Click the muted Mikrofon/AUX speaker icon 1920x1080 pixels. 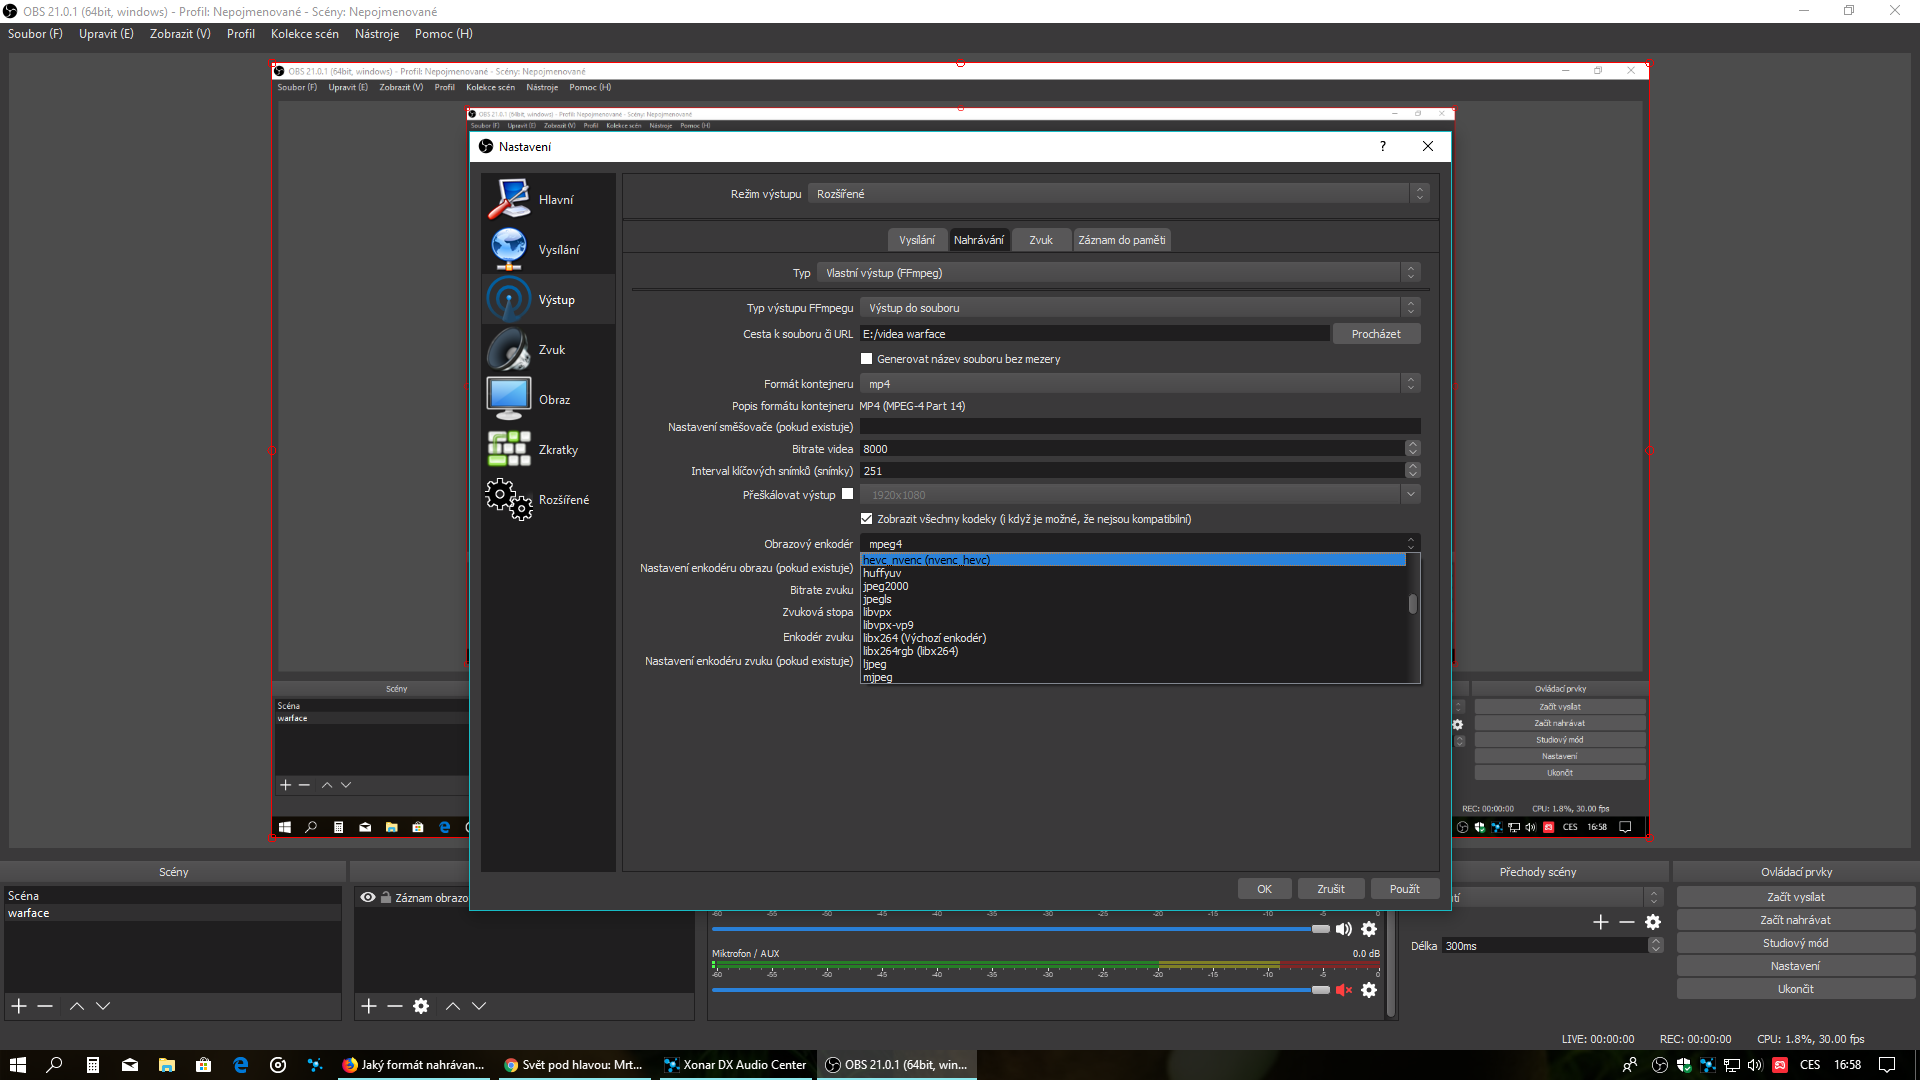tap(1343, 990)
